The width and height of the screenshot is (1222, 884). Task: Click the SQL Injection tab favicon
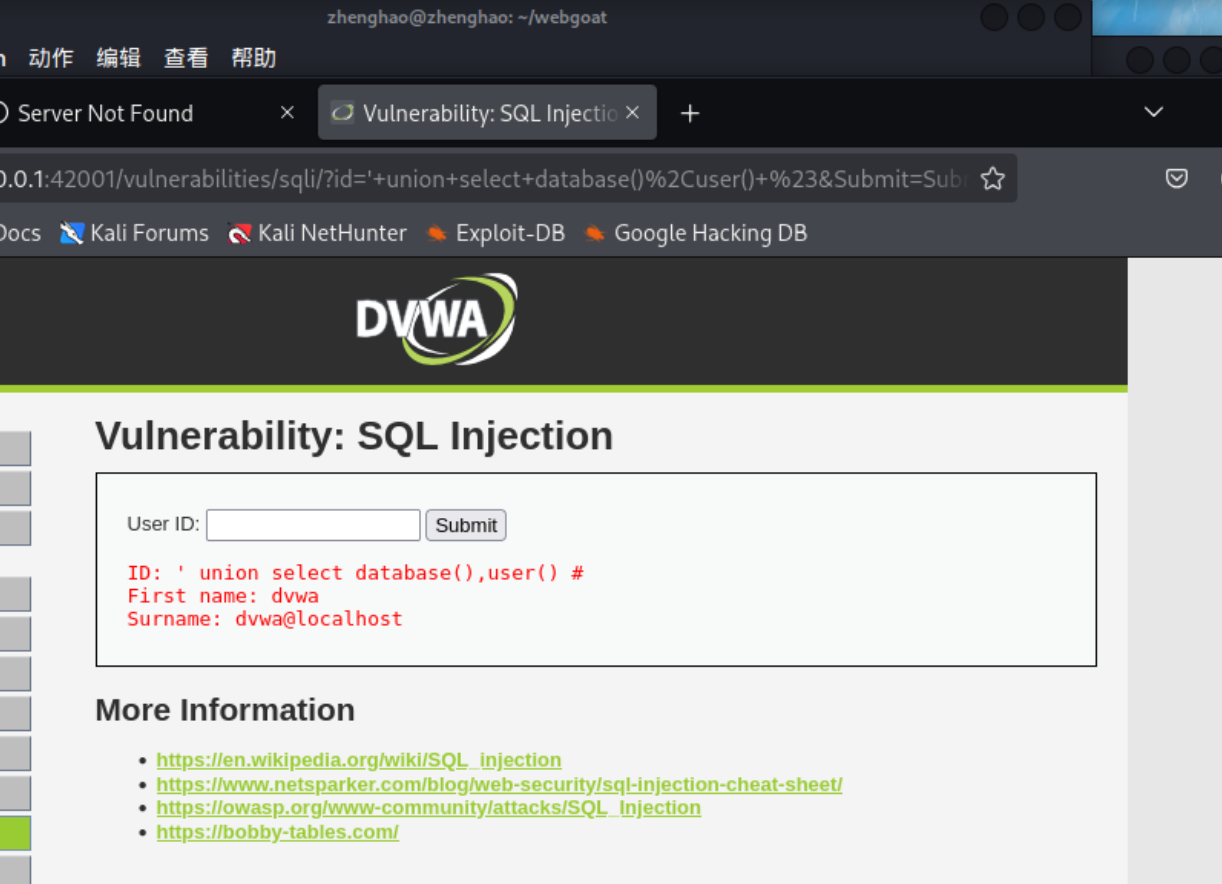click(x=342, y=113)
